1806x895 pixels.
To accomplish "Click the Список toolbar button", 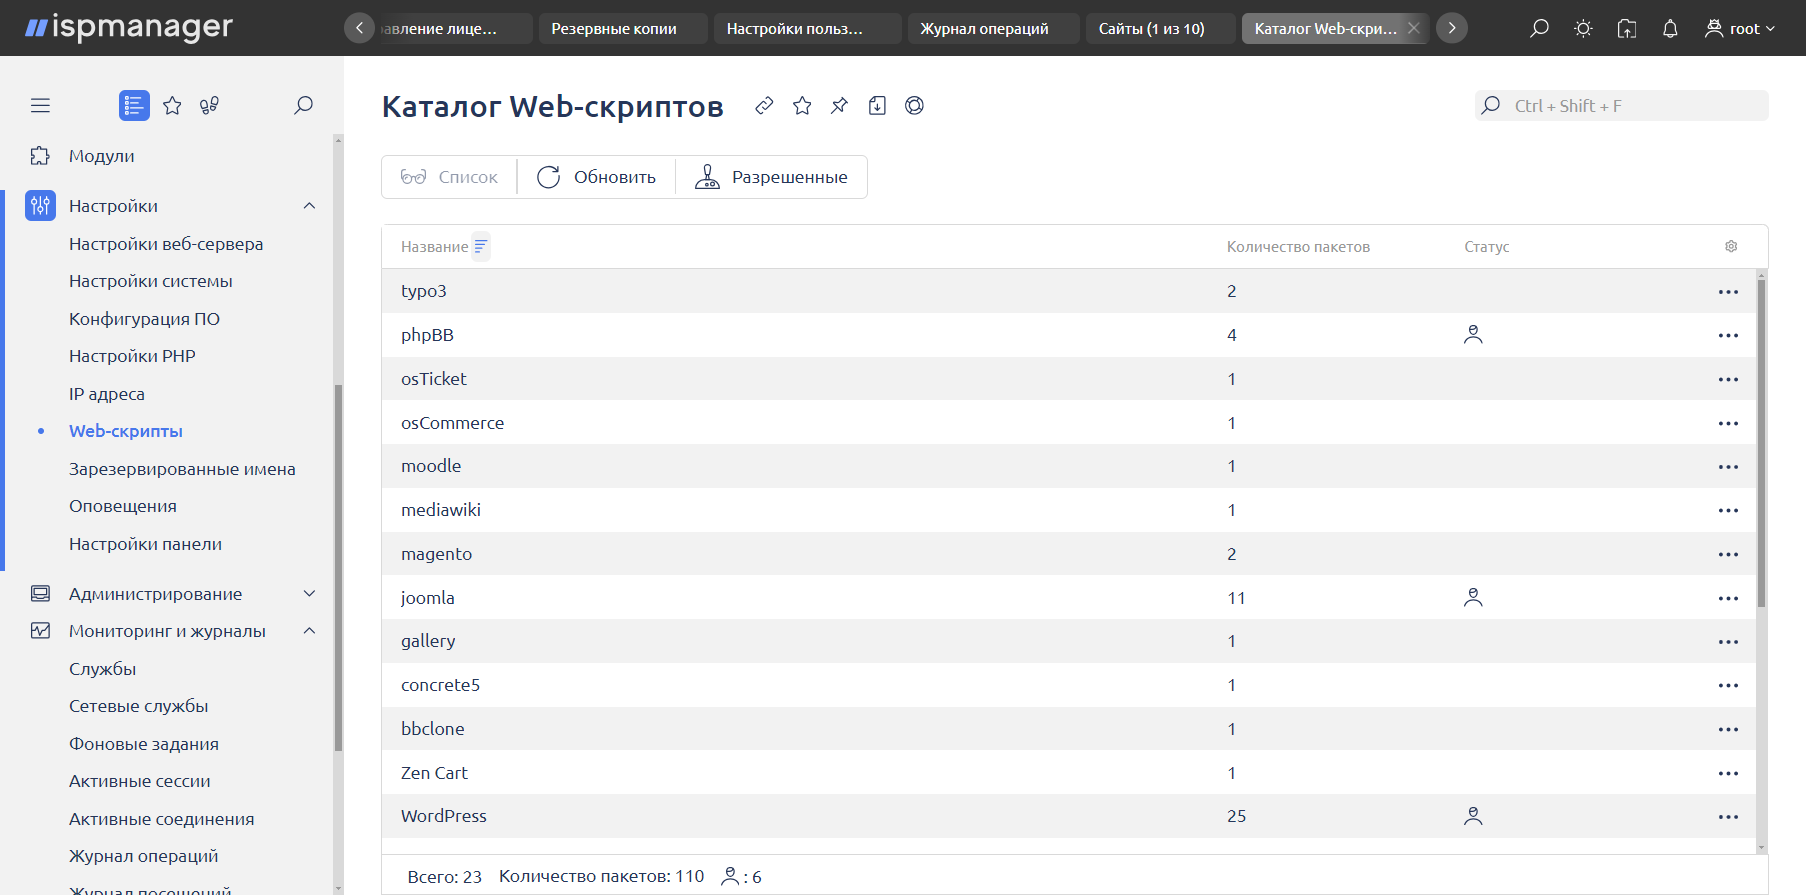I will [x=449, y=177].
